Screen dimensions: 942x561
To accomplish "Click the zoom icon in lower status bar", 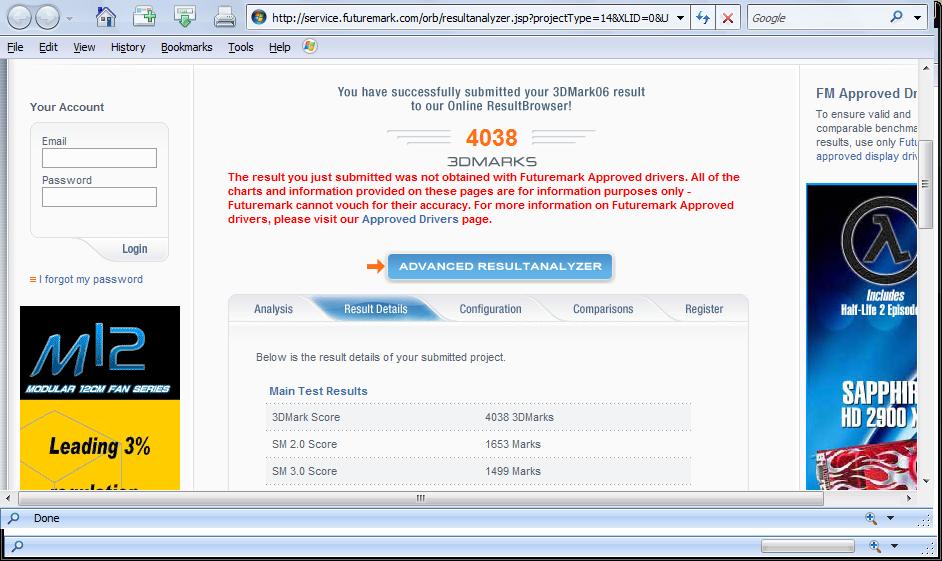I will [875, 546].
